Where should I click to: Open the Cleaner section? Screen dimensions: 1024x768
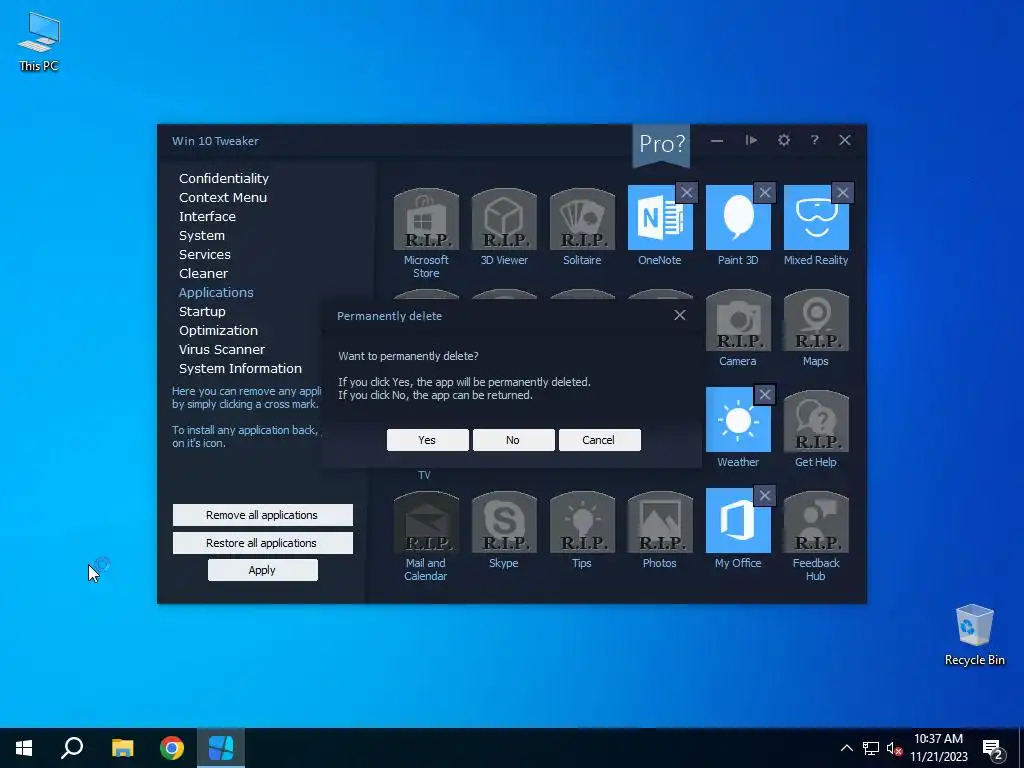point(203,273)
